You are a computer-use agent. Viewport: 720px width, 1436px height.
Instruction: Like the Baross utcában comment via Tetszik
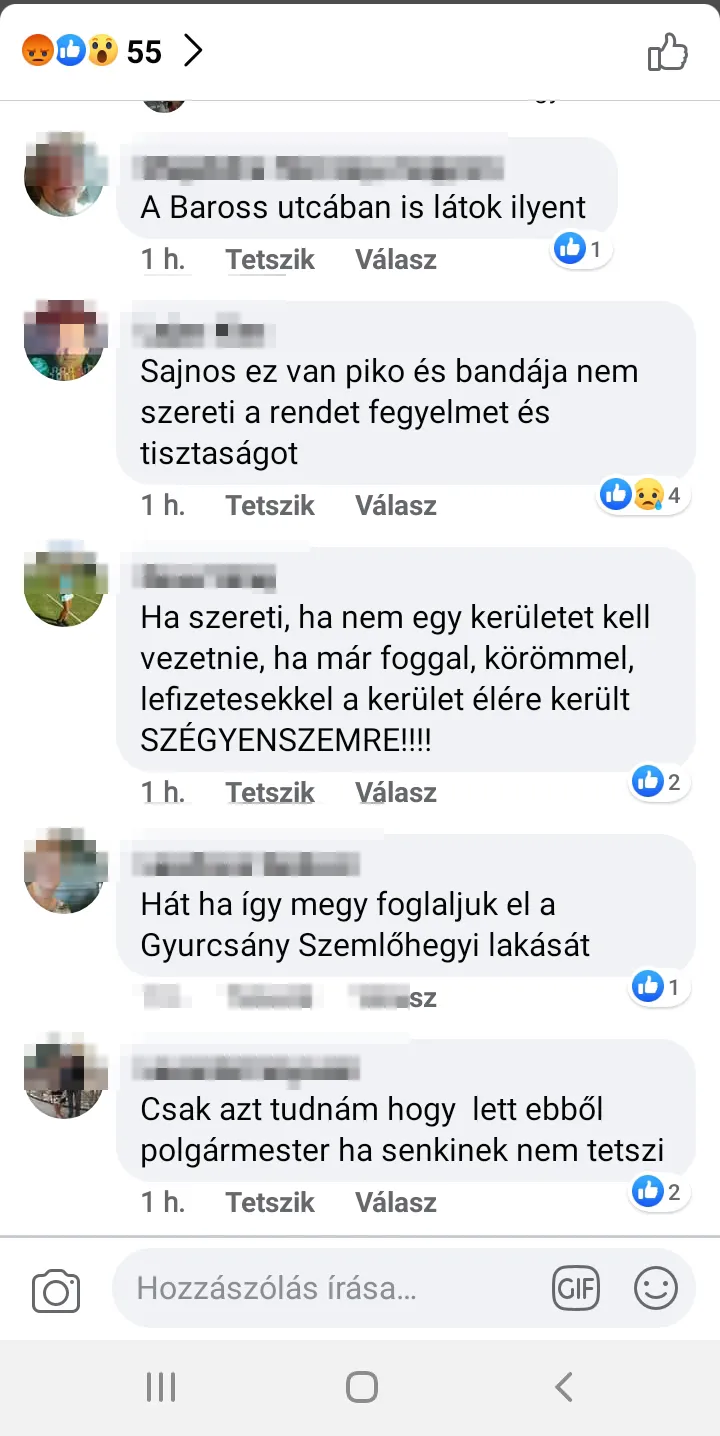click(270, 260)
